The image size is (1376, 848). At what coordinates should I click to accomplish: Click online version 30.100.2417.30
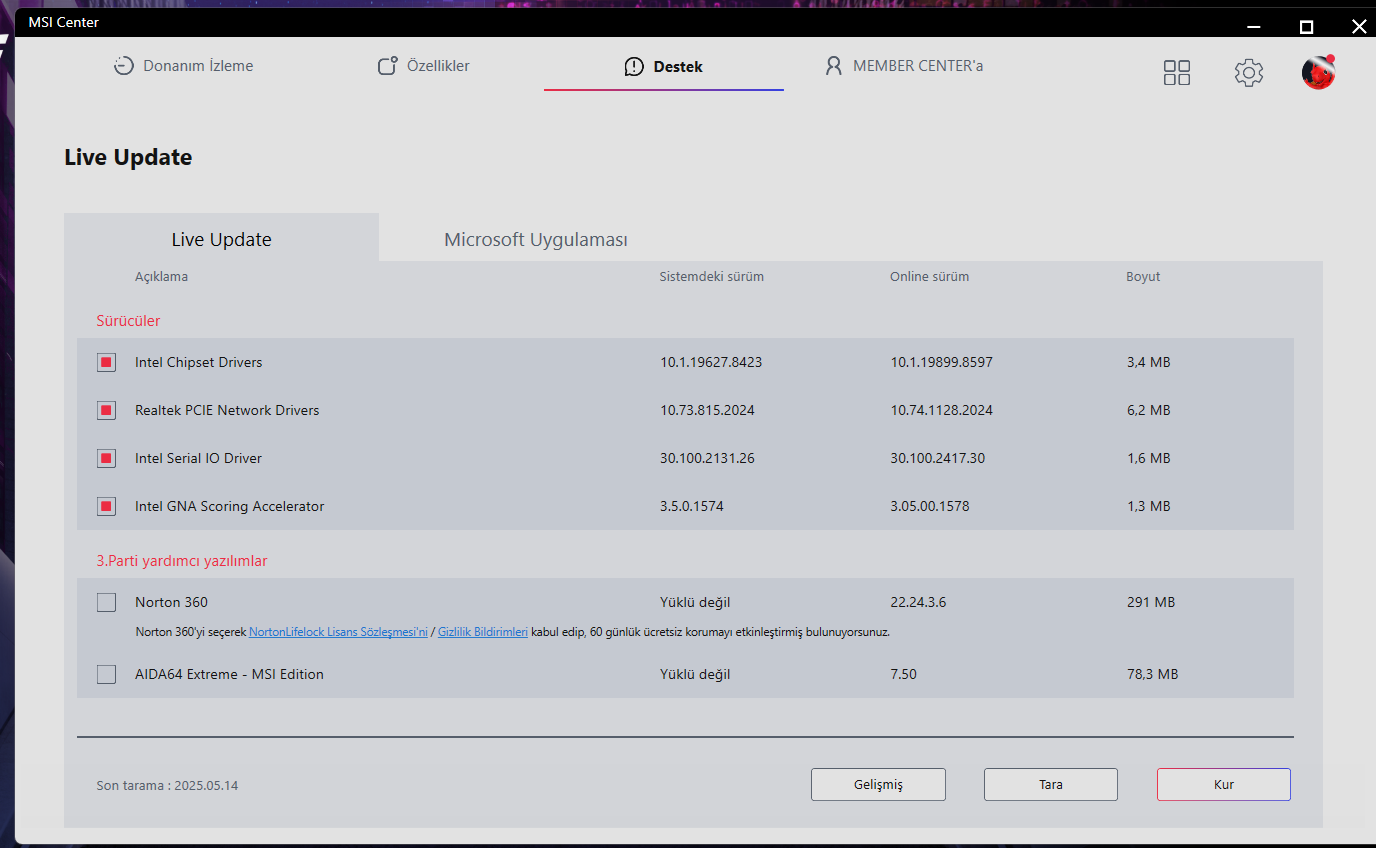(937, 458)
